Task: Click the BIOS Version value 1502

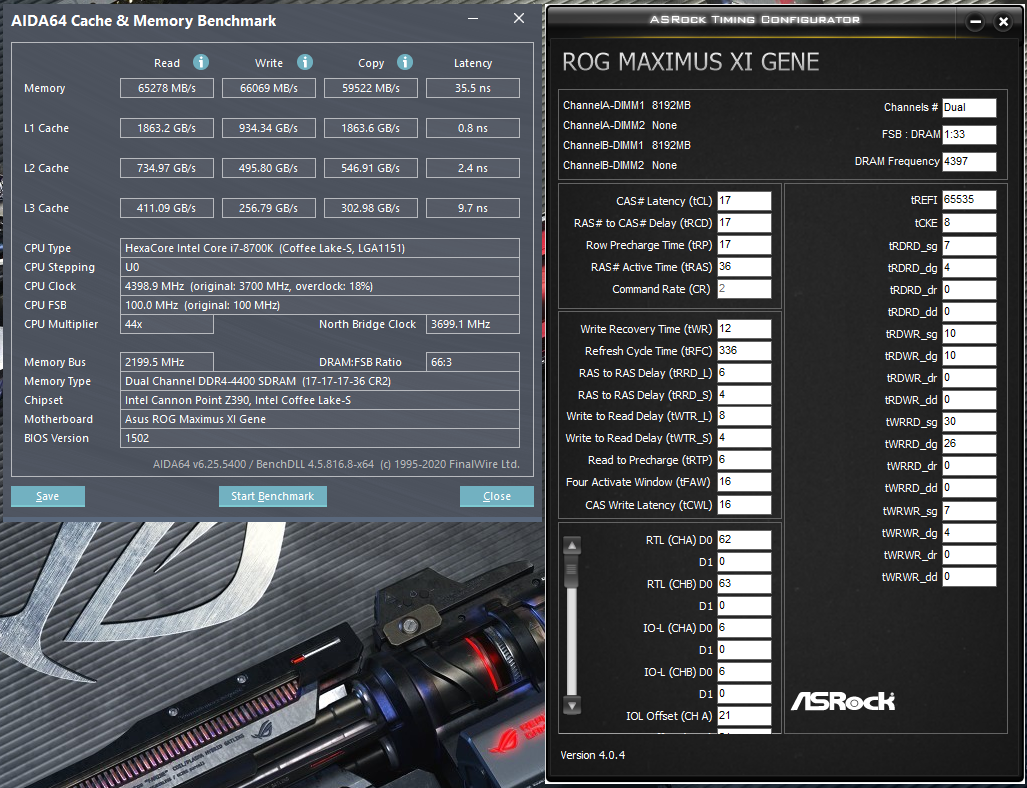Action: (320, 438)
